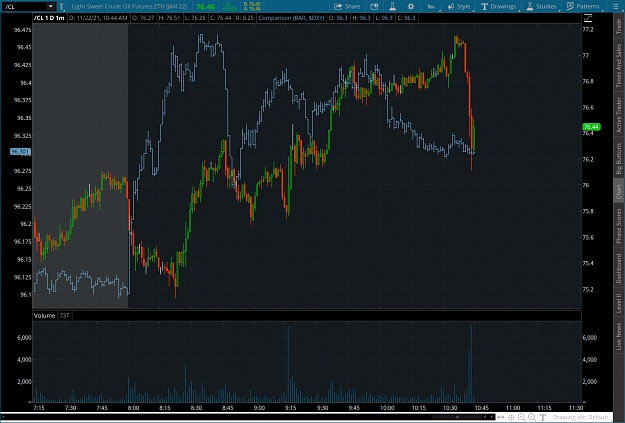The image size is (625, 423).
Task: Click the 10:45 time axis label
Action: [482, 408]
